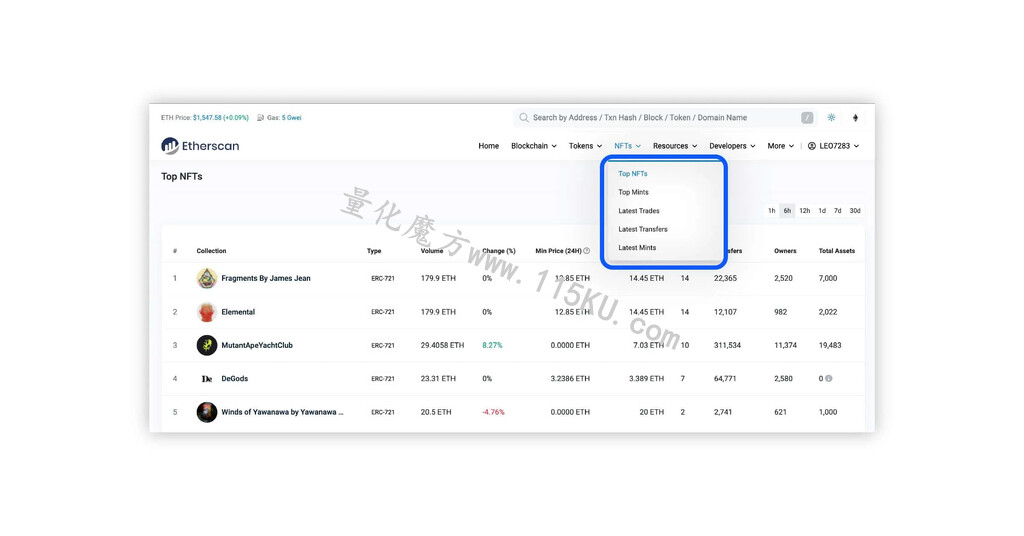Switch timeframe to 30d

[x=855, y=211]
